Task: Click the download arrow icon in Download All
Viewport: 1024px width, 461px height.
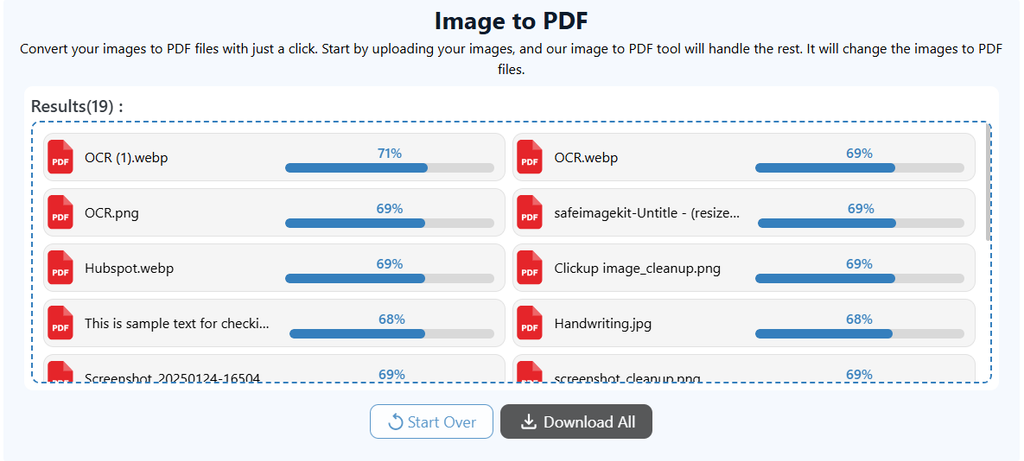Action: click(x=528, y=422)
